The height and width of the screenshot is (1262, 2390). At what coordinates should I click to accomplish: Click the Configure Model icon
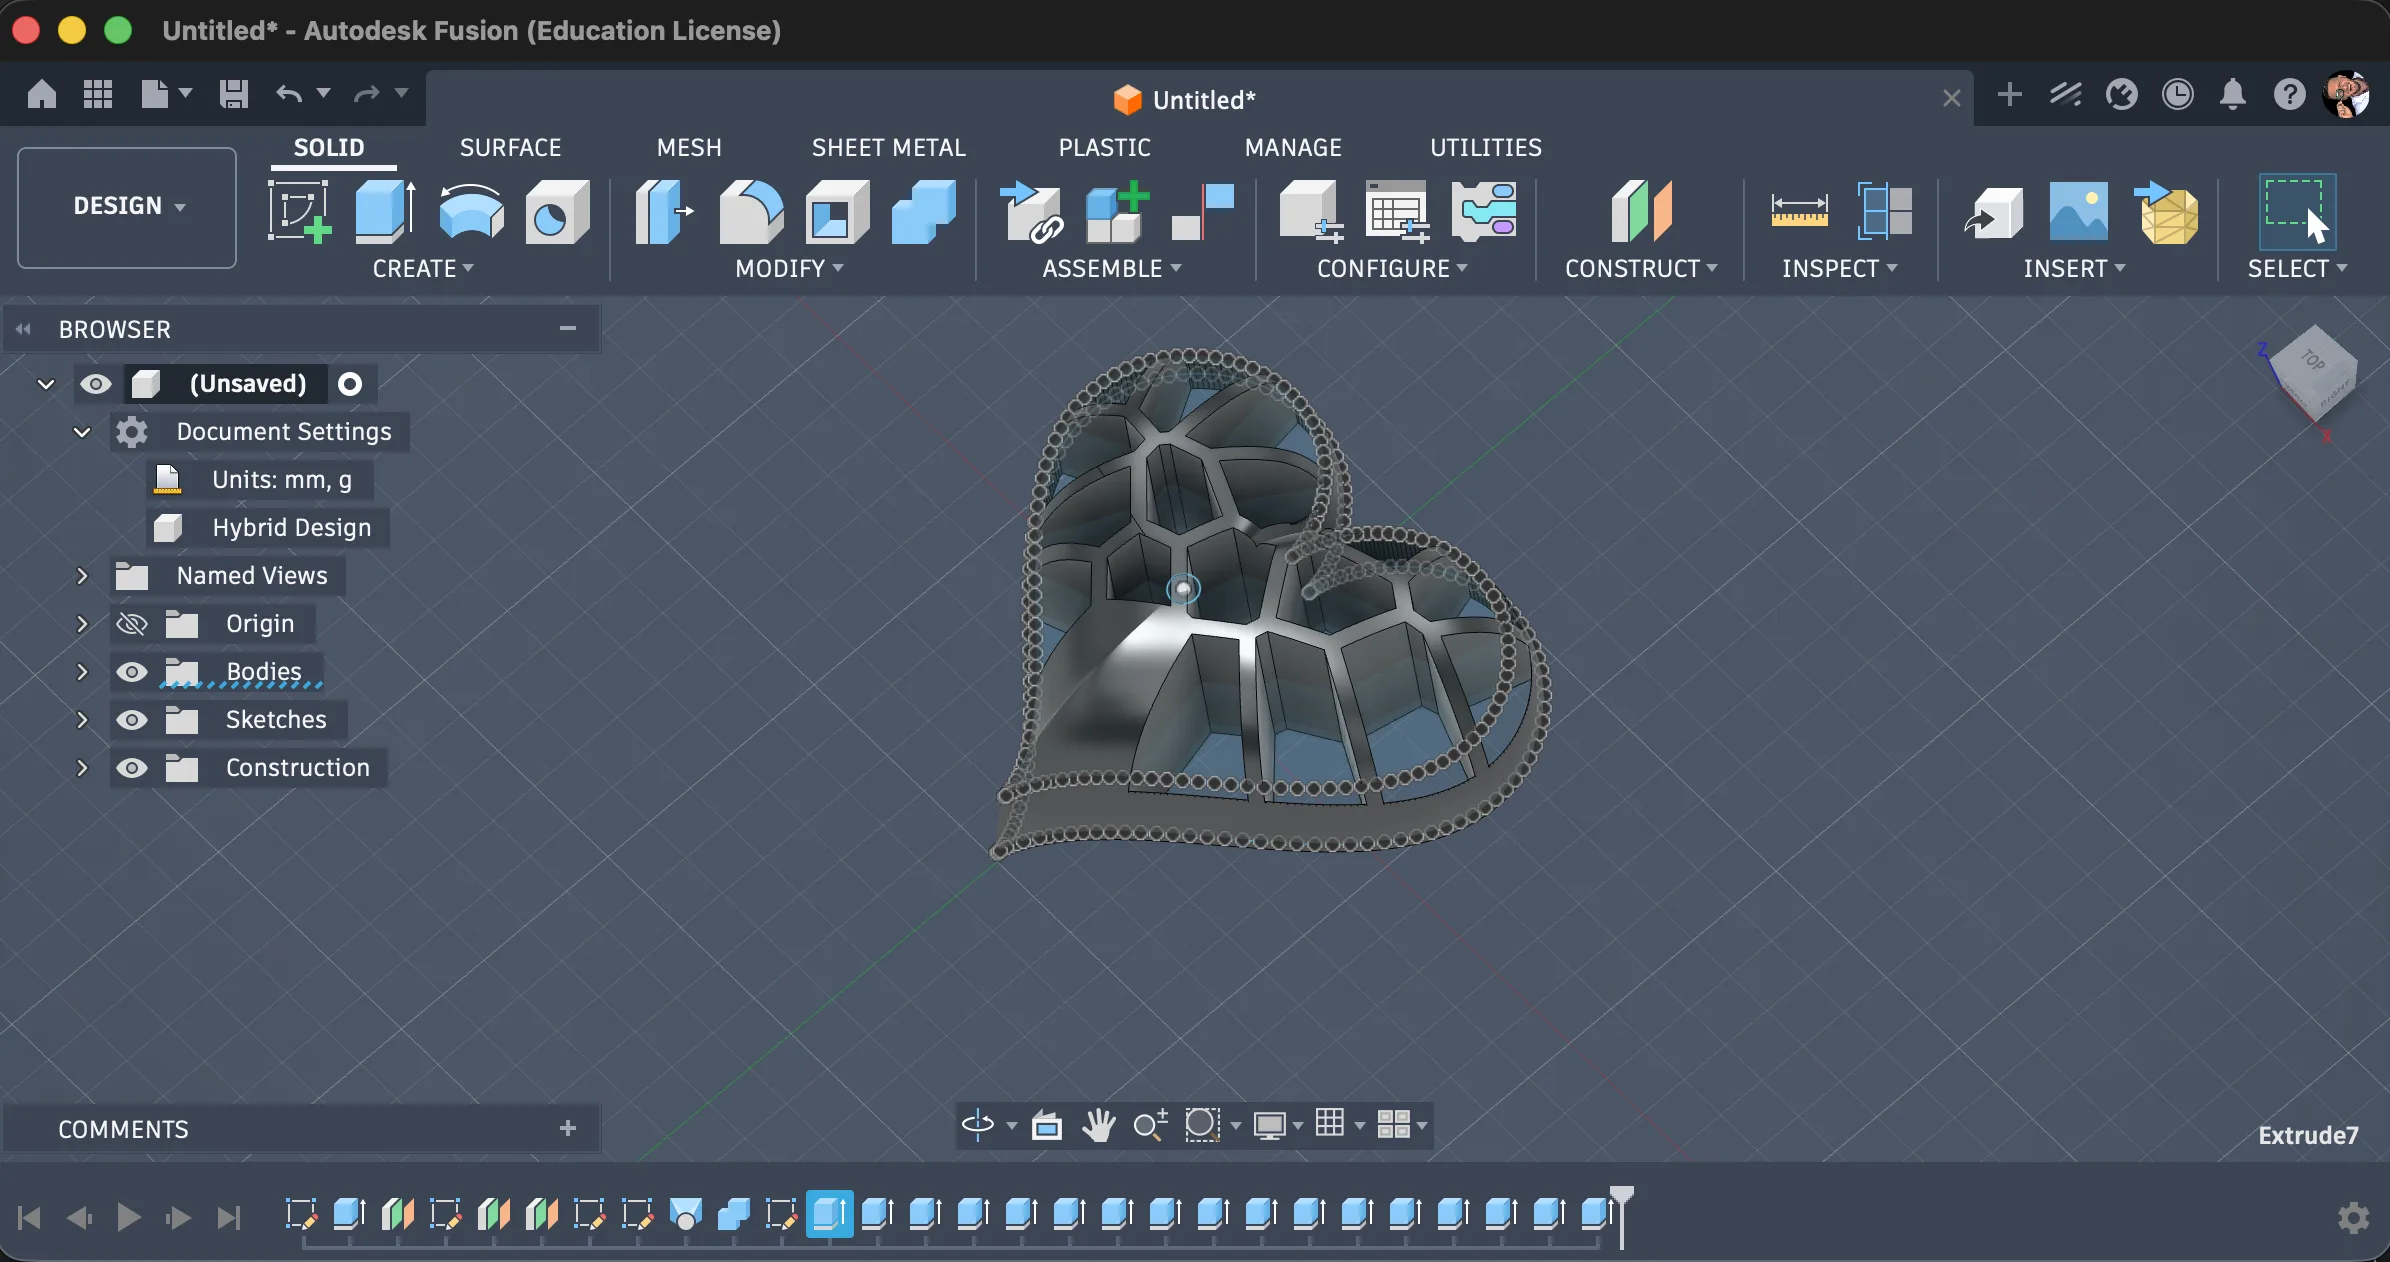[1310, 211]
